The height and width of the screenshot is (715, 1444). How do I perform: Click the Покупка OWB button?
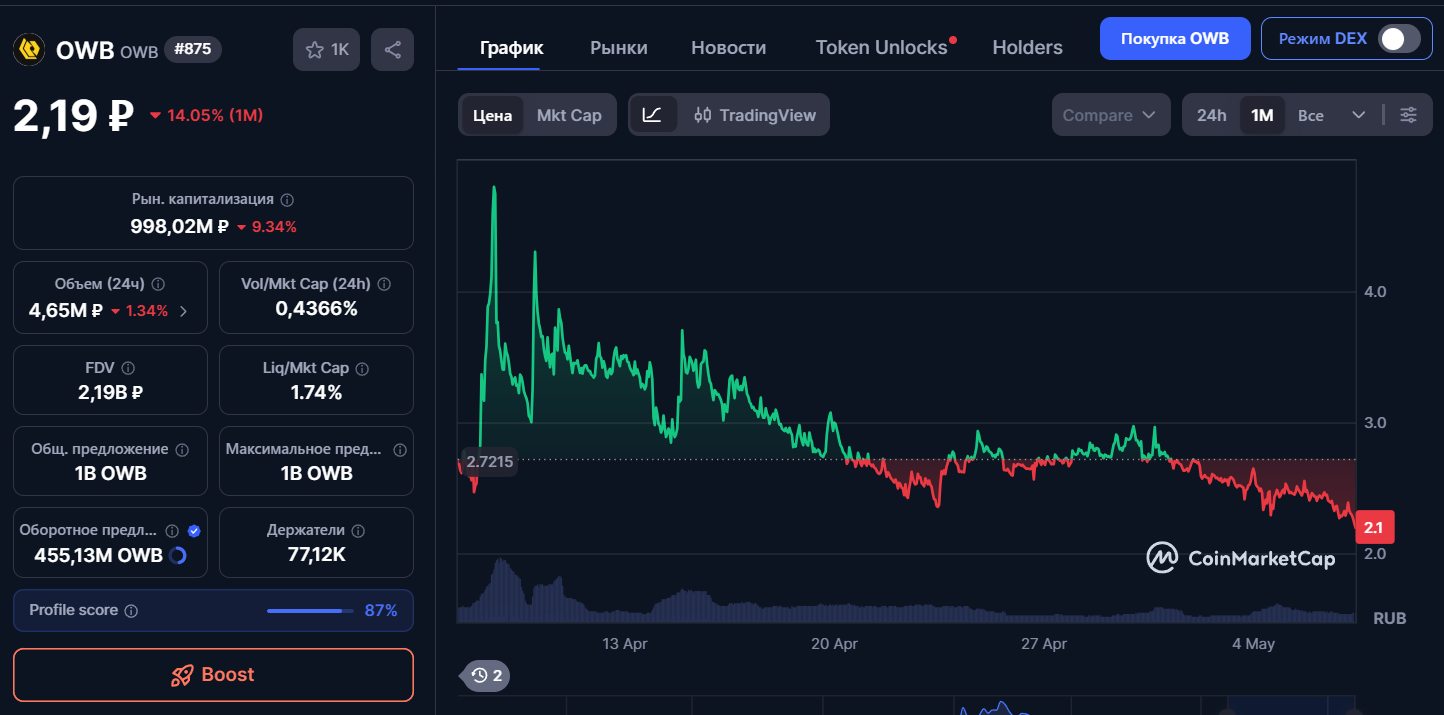click(x=1175, y=39)
